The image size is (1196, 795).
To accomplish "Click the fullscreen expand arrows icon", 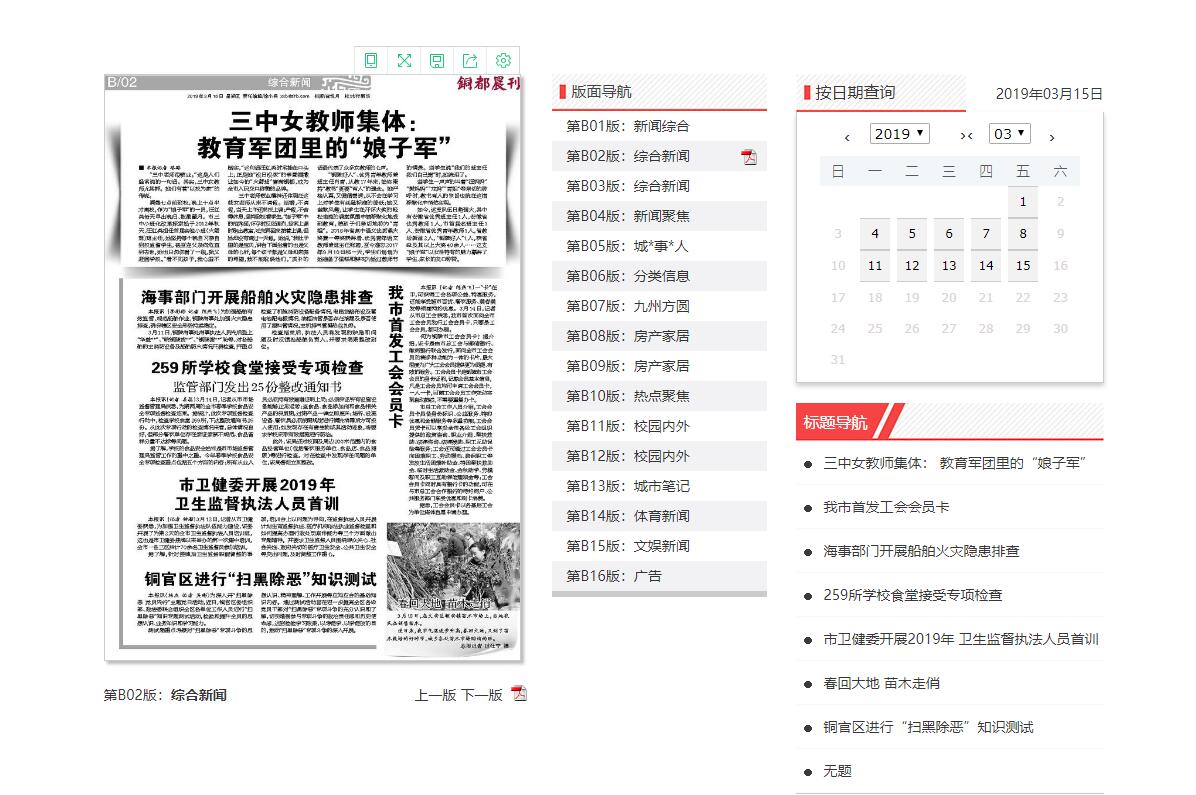I will tap(404, 60).
